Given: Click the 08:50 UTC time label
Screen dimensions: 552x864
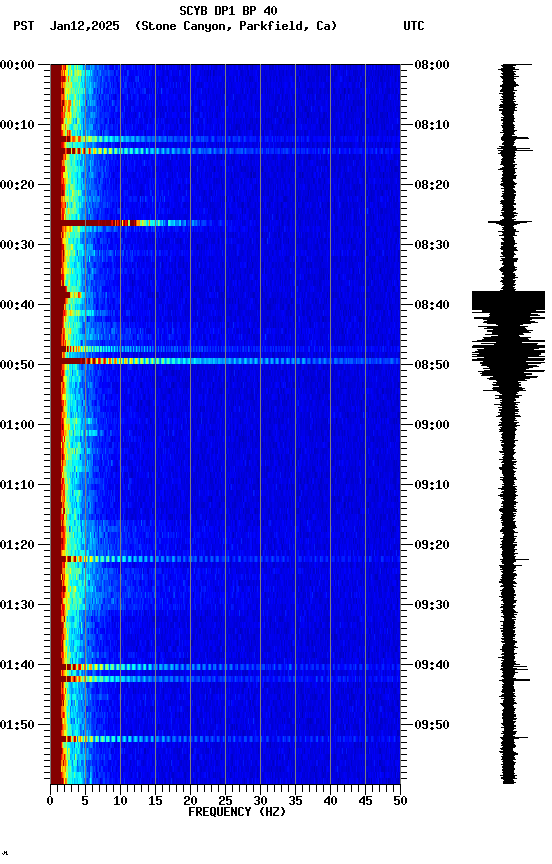Looking at the screenshot, I should (x=432, y=365).
